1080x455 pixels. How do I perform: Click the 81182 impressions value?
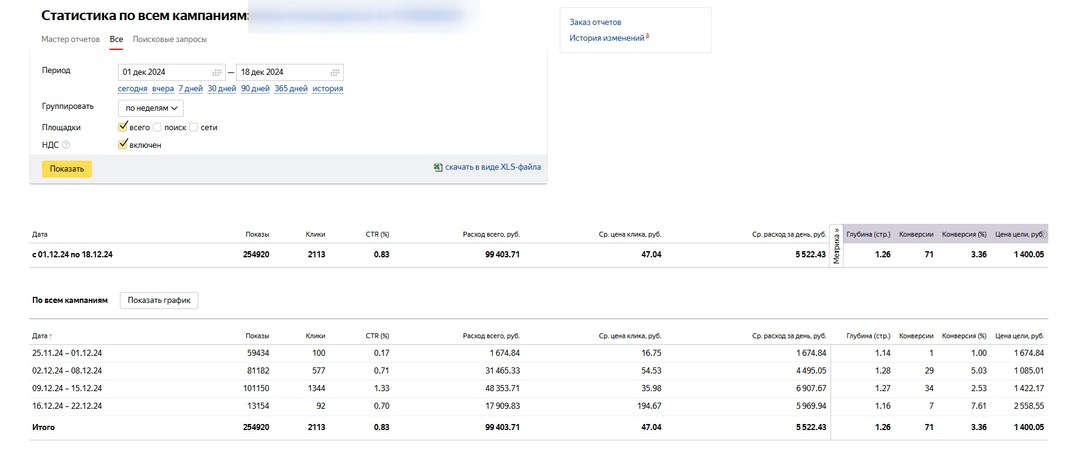coord(258,371)
